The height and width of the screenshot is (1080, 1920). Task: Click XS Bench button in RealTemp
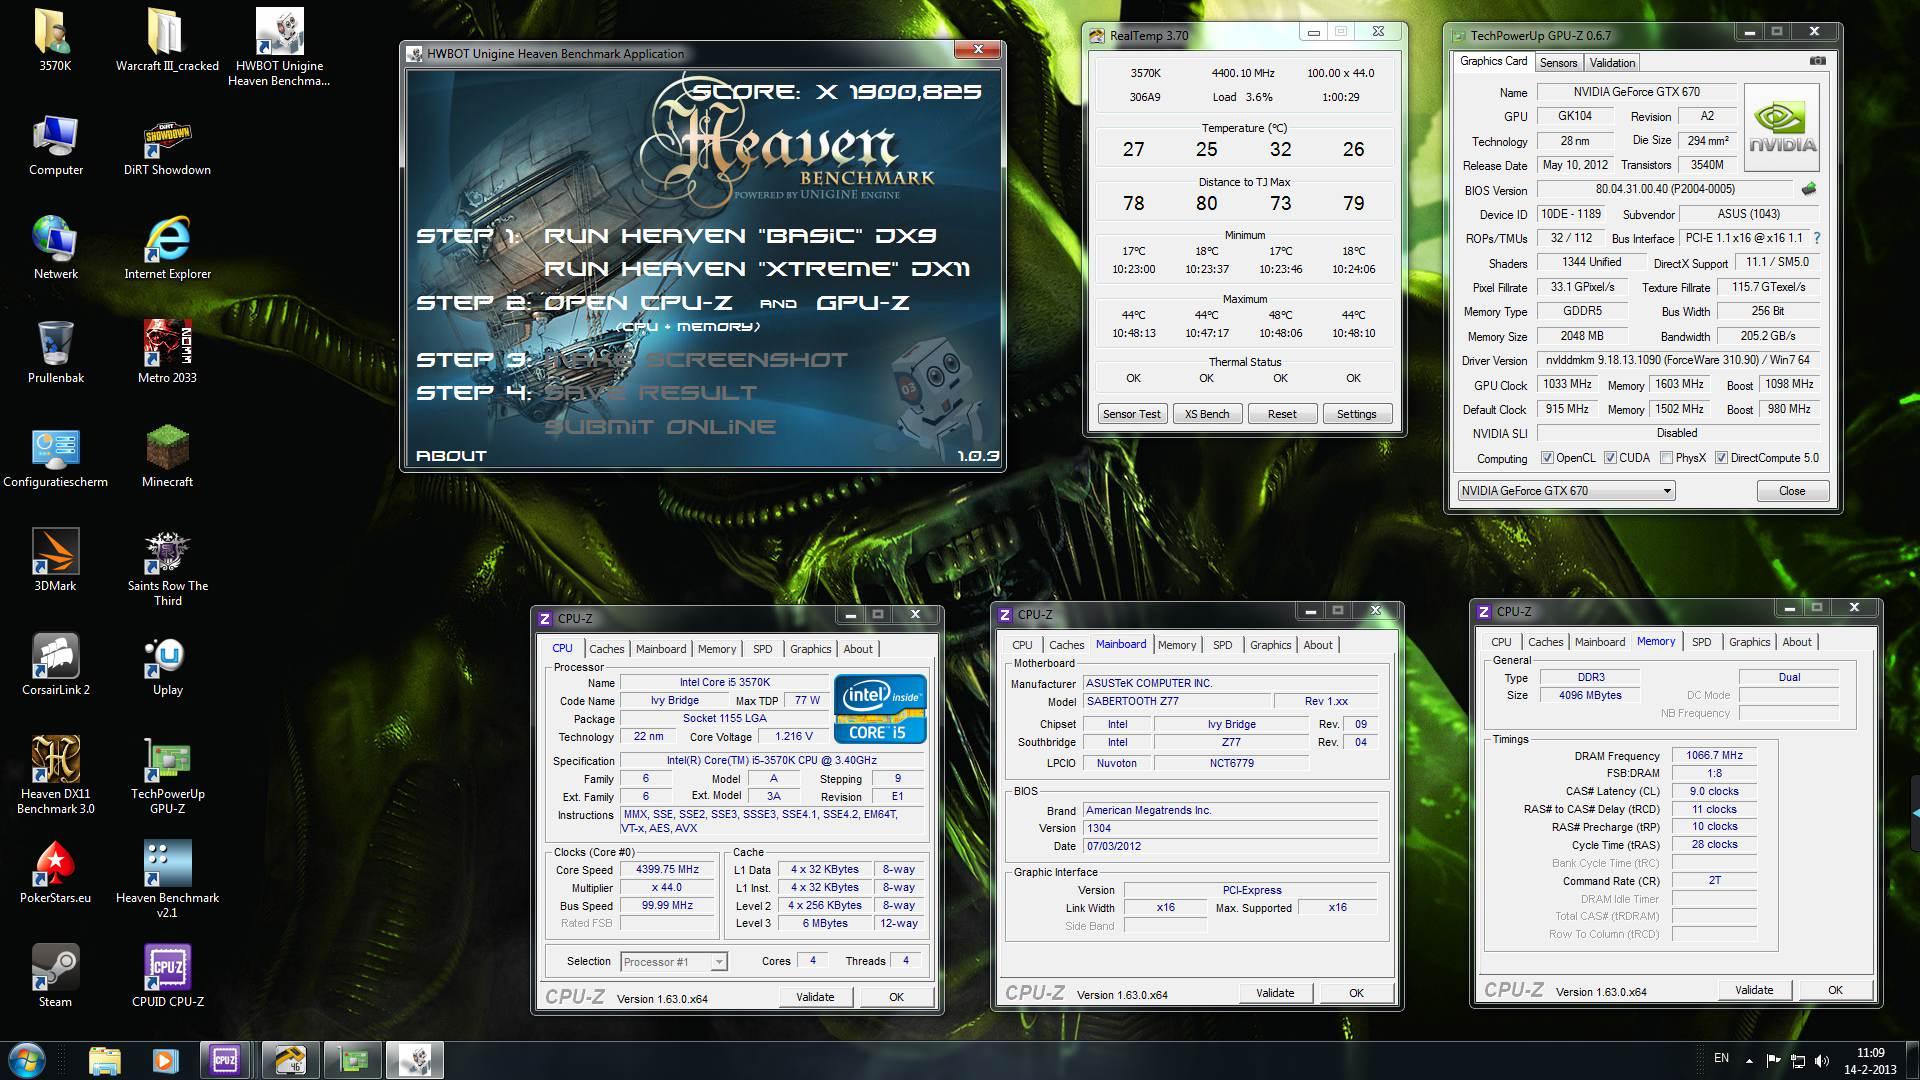pyautogui.click(x=1206, y=414)
